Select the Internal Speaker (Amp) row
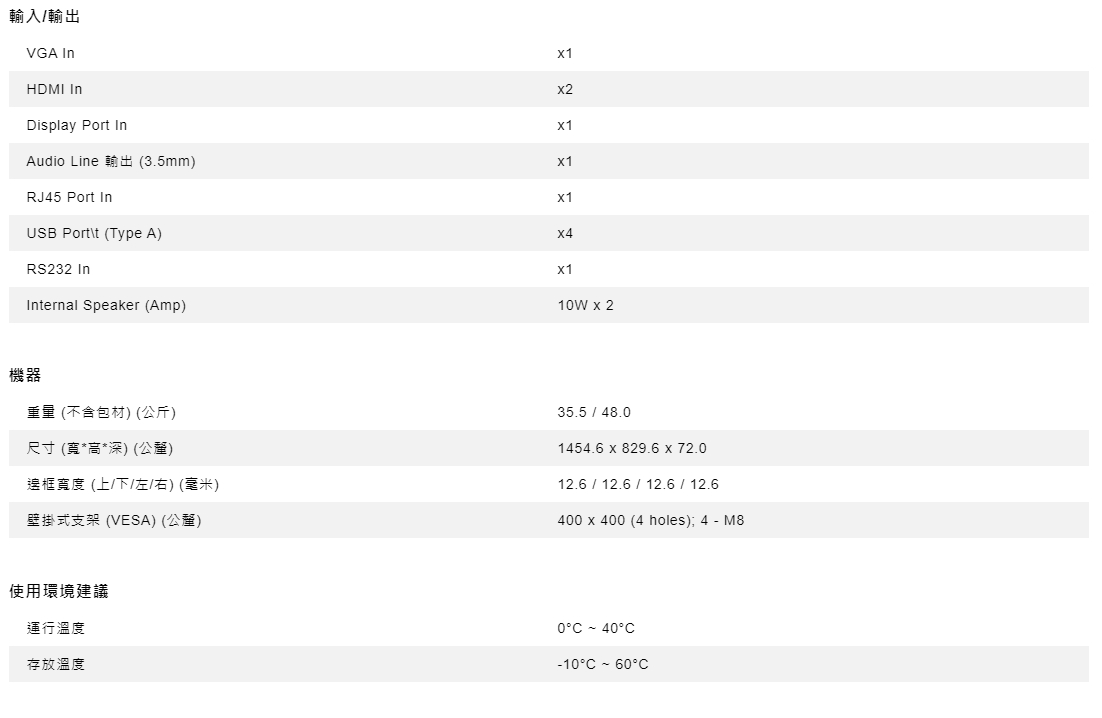The image size is (1102, 718). (549, 305)
